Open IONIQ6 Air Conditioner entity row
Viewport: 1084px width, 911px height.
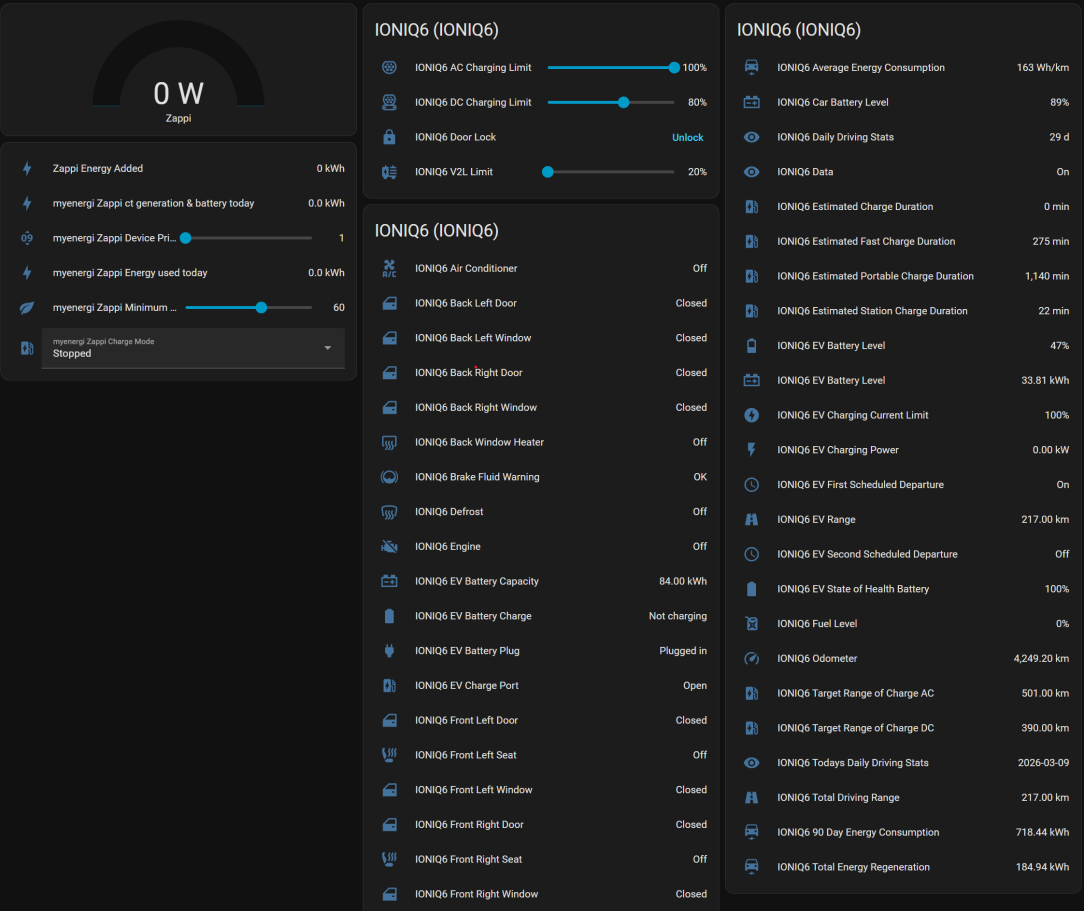(543, 268)
